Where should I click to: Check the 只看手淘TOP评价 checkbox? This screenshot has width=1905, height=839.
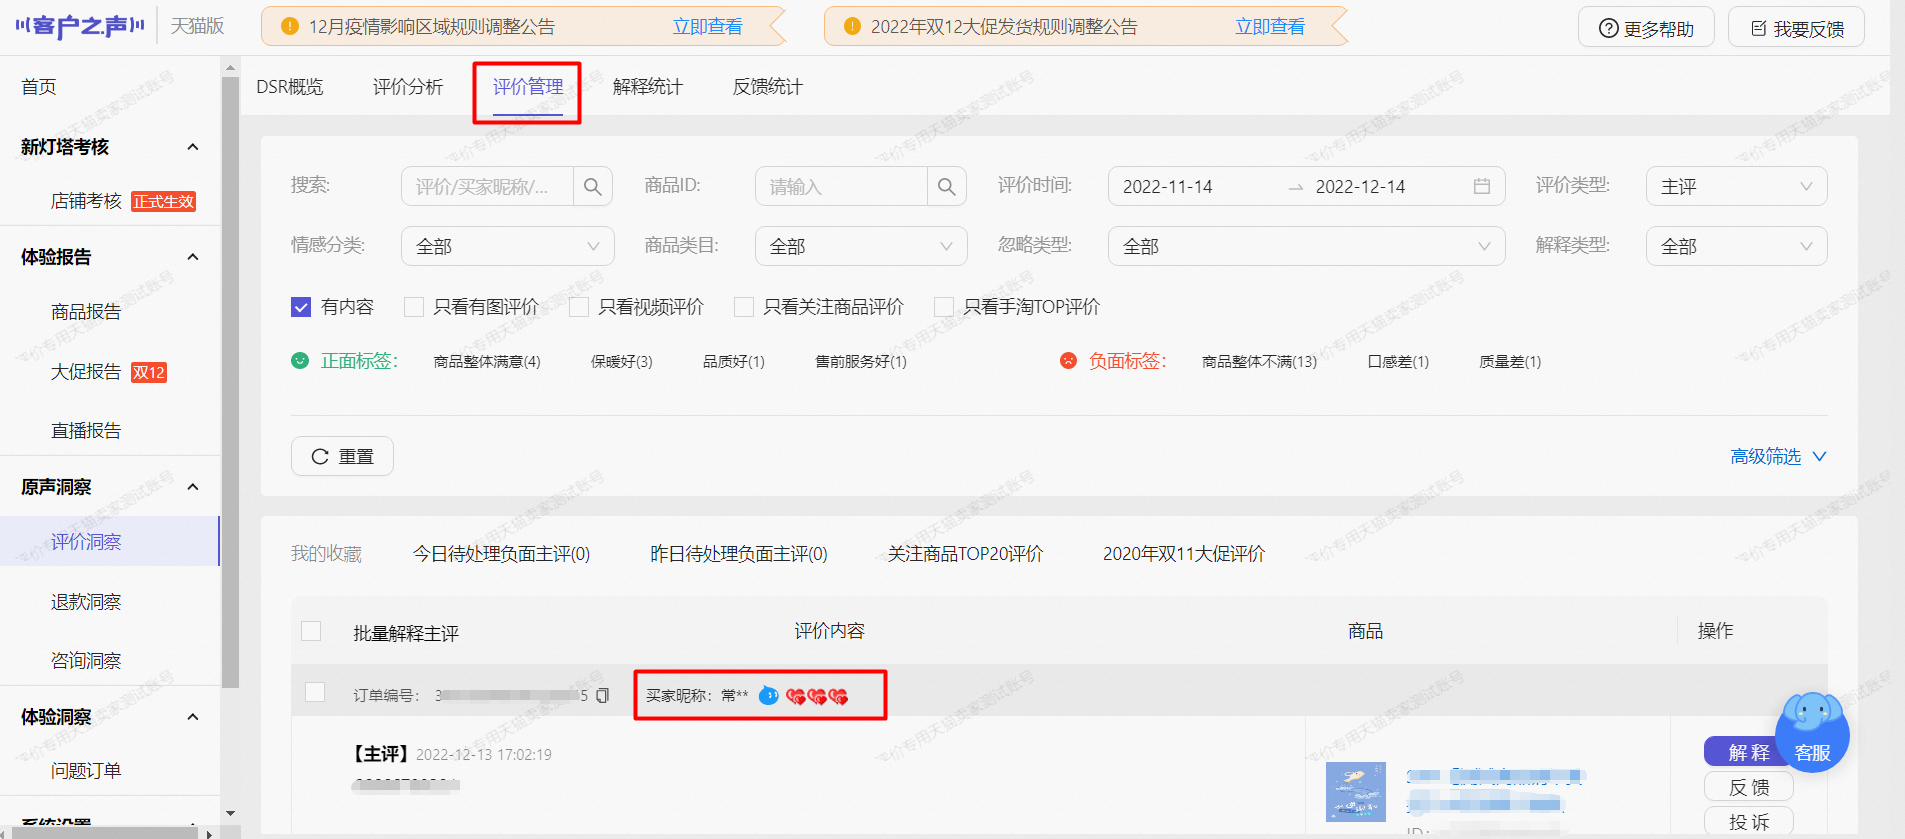tap(943, 307)
